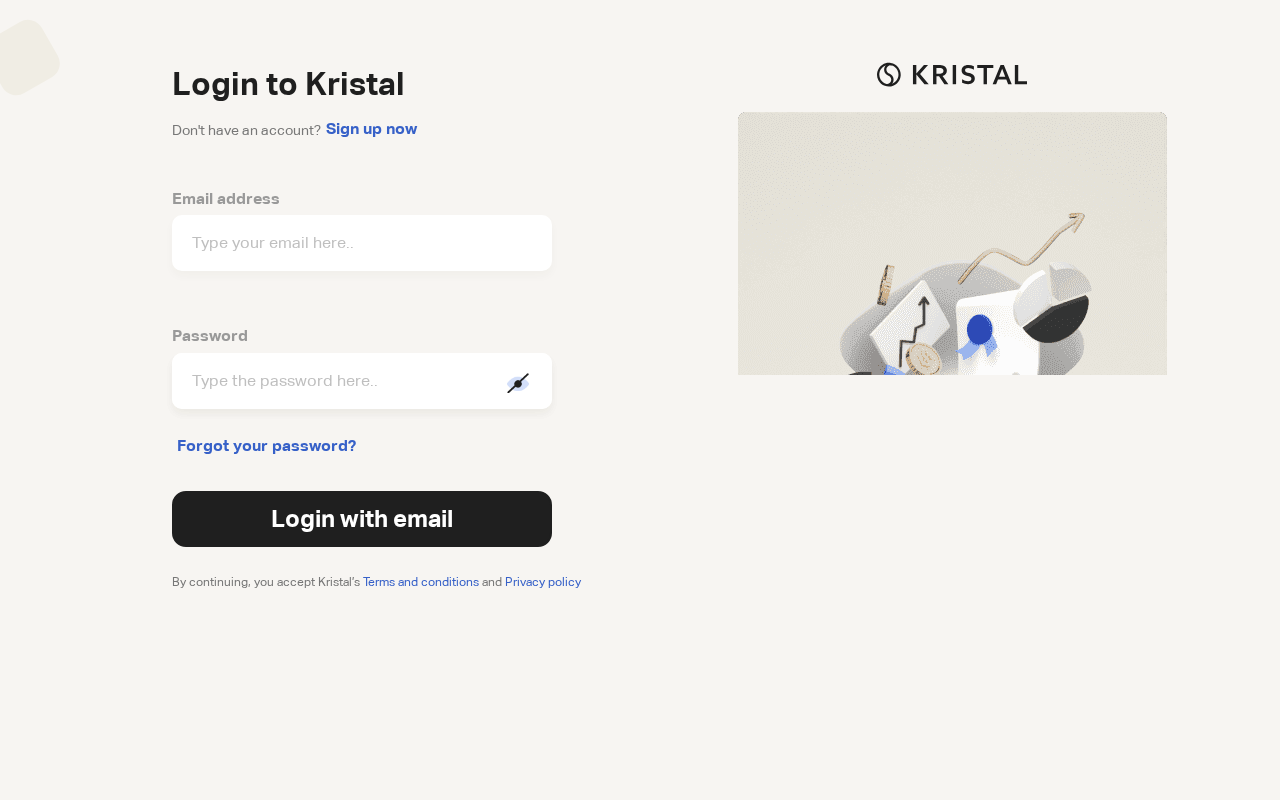The height and width of the screenshot is (800, 1280).
Task: Click Don't have an account text
Action: pos(246,130)
